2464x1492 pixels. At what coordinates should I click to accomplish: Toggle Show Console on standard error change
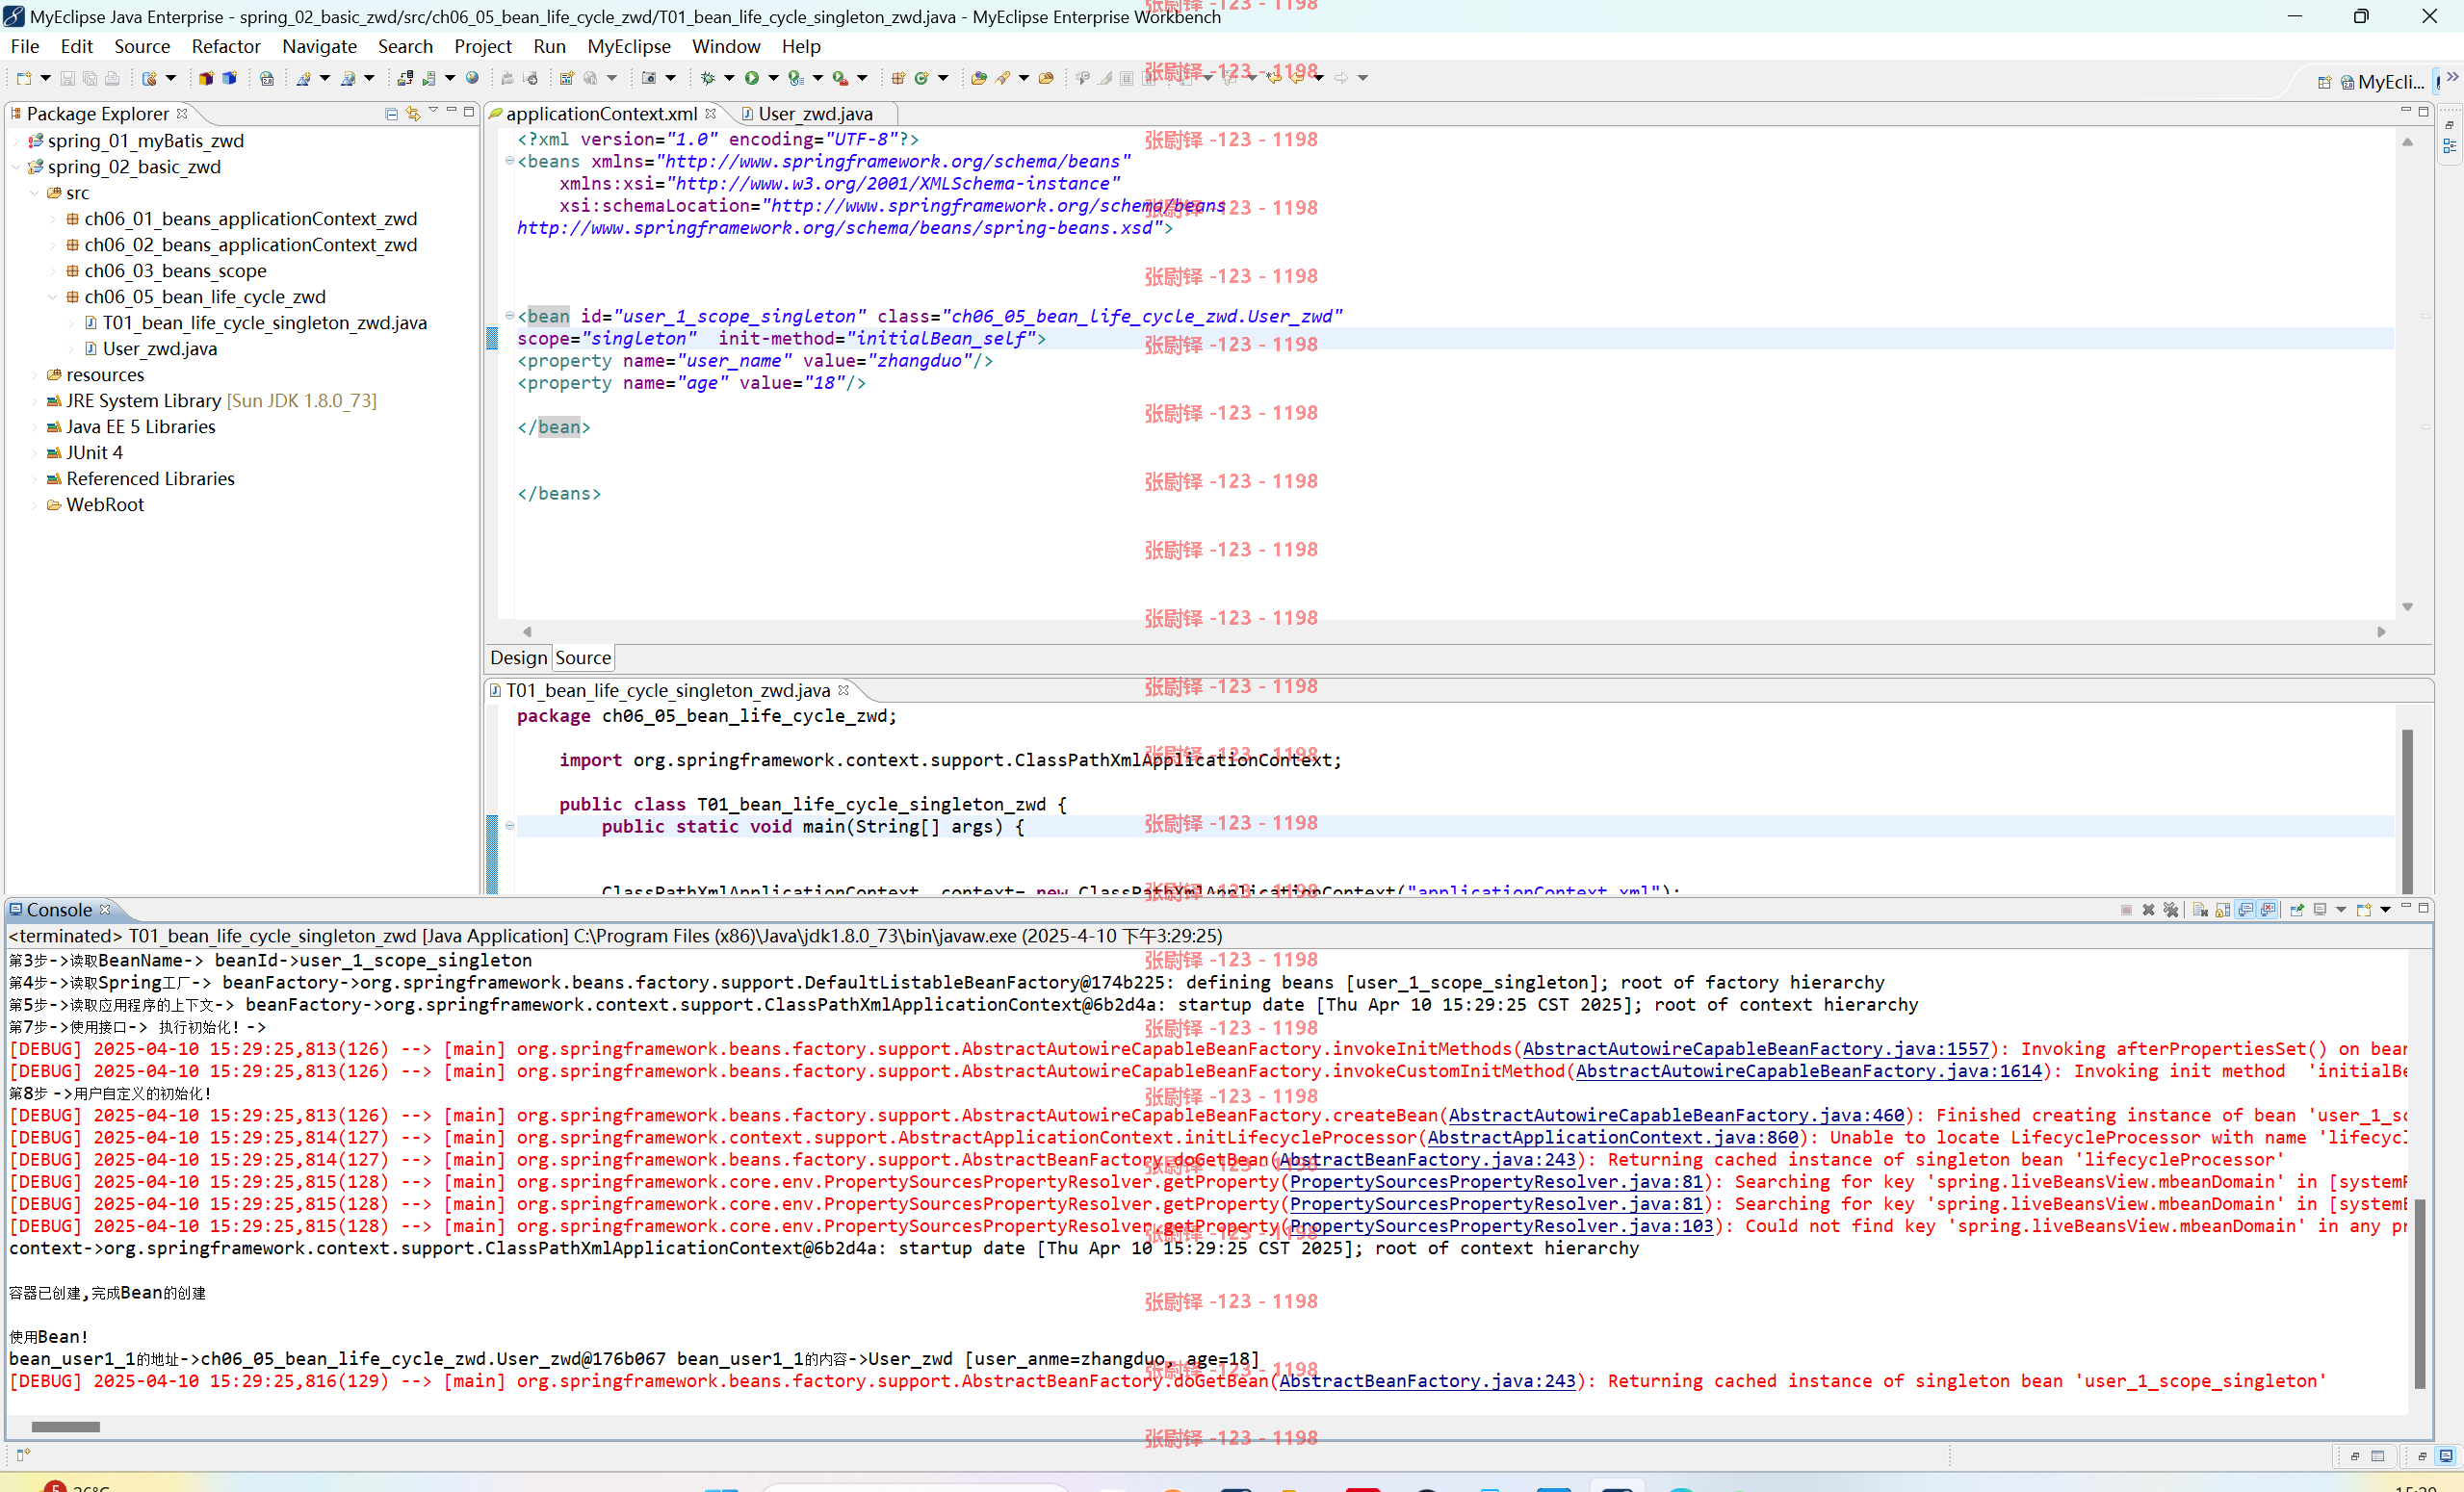click(2268, 909)
